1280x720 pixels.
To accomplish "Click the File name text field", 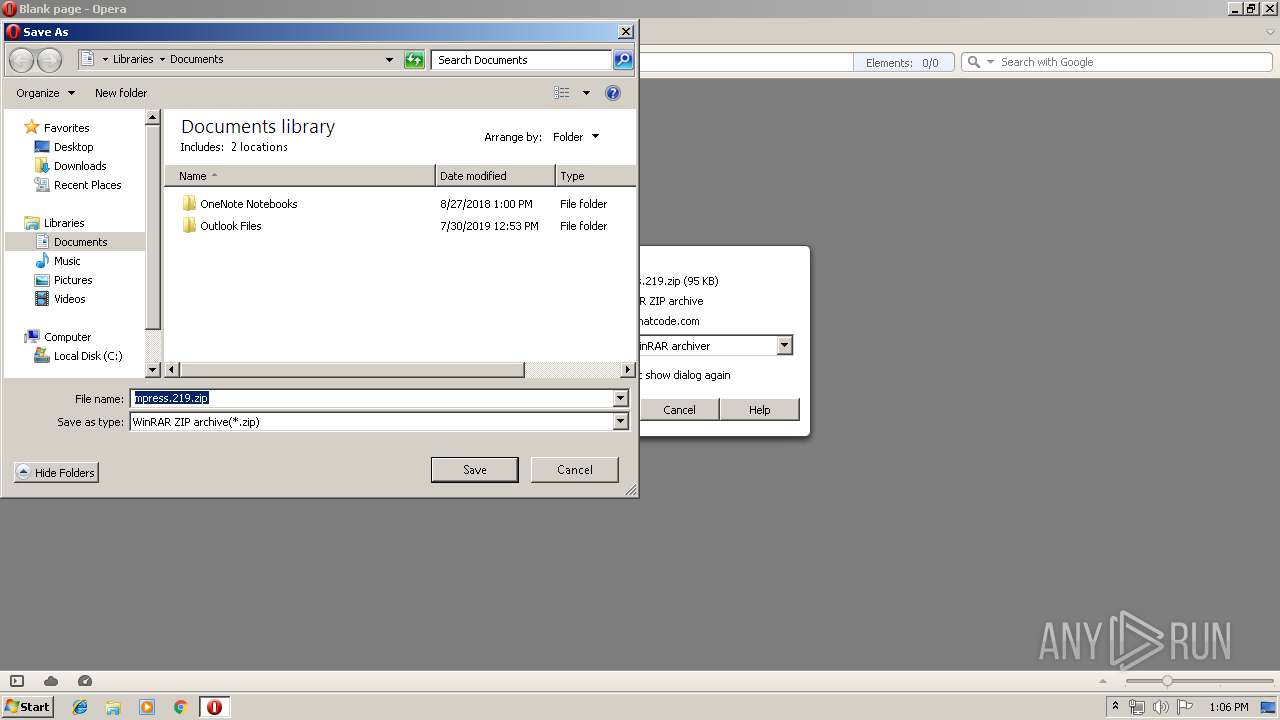I will [x=372, y=398].
